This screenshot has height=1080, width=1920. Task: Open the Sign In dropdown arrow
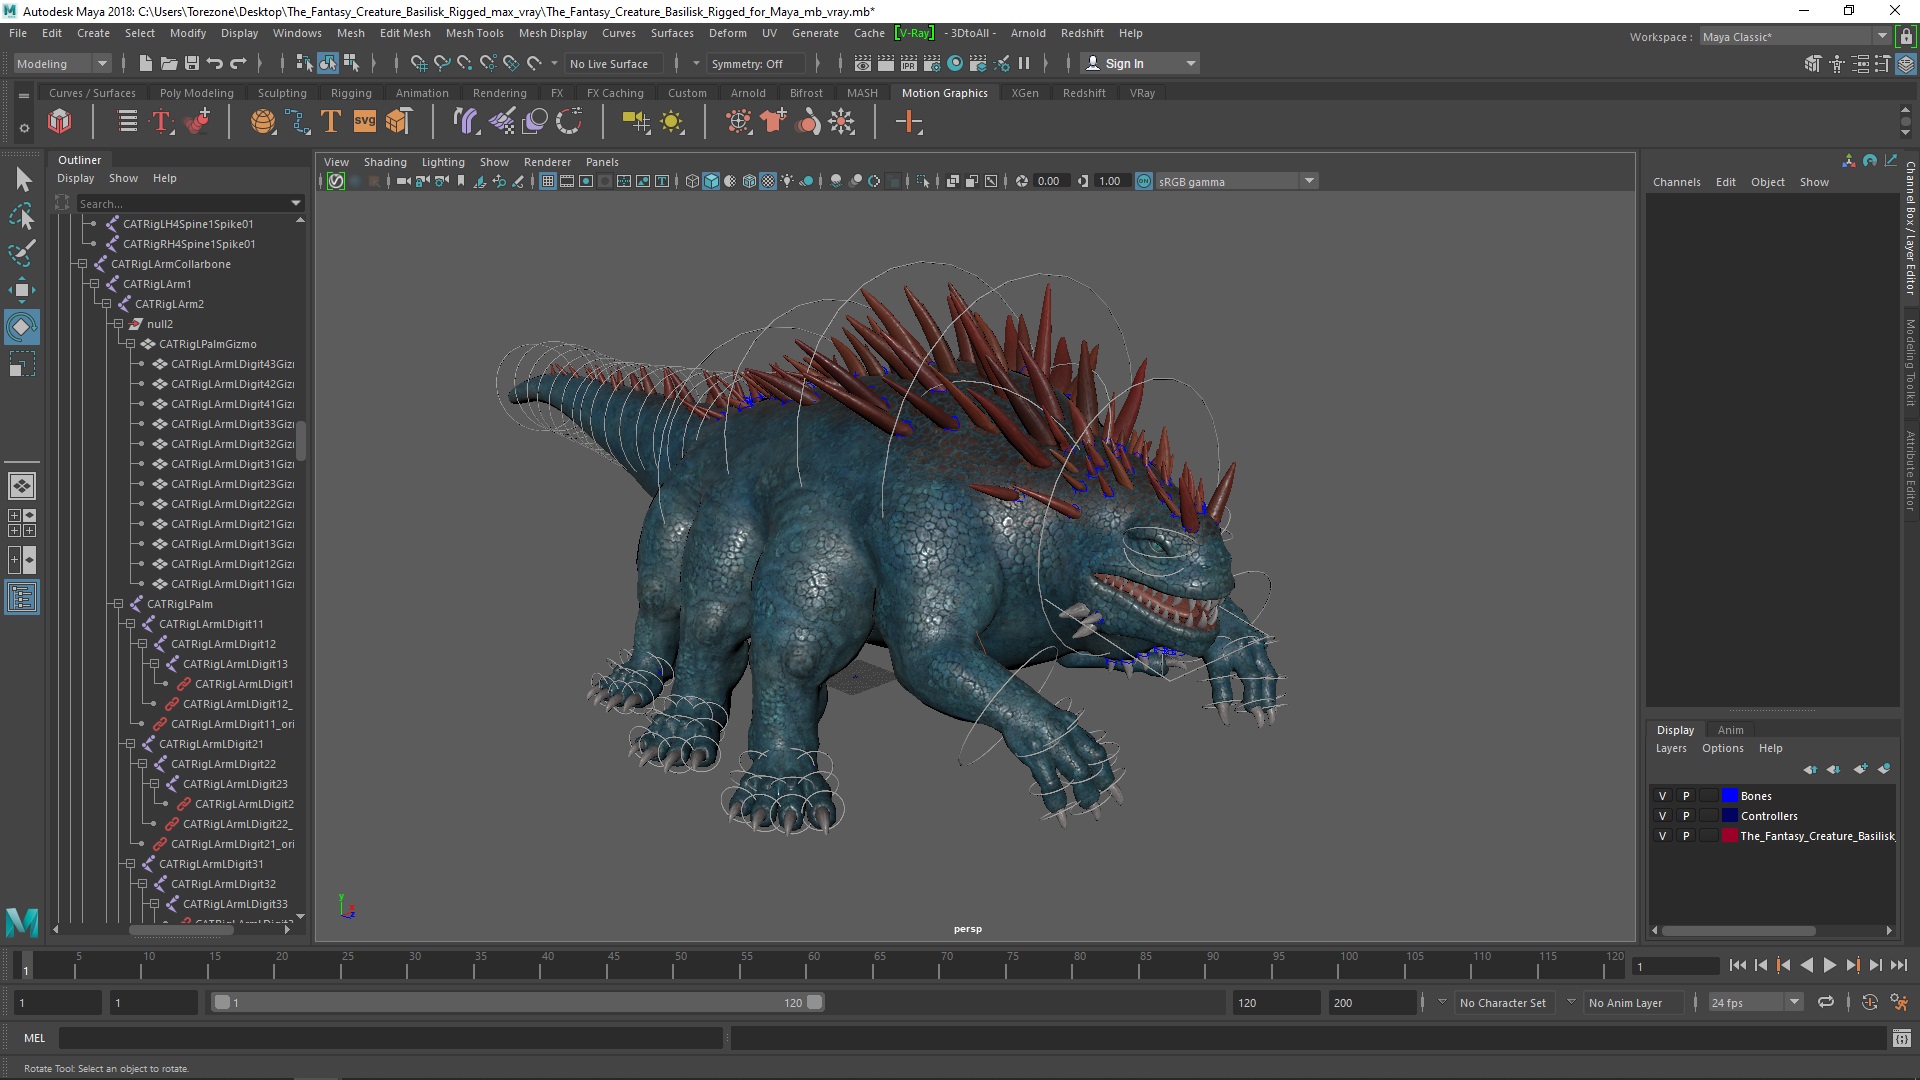tap(1190, 63)
